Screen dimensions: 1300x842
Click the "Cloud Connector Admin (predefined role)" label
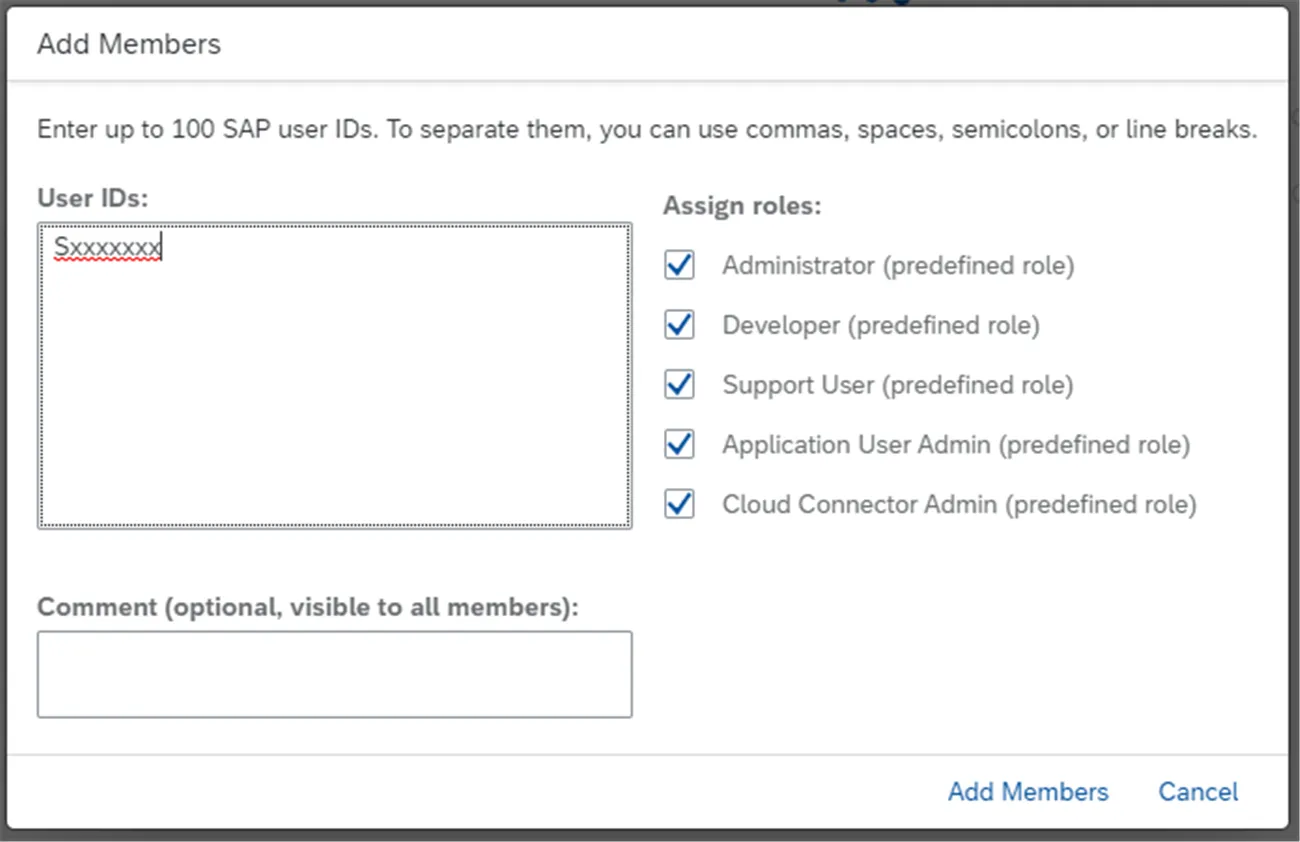959,505
